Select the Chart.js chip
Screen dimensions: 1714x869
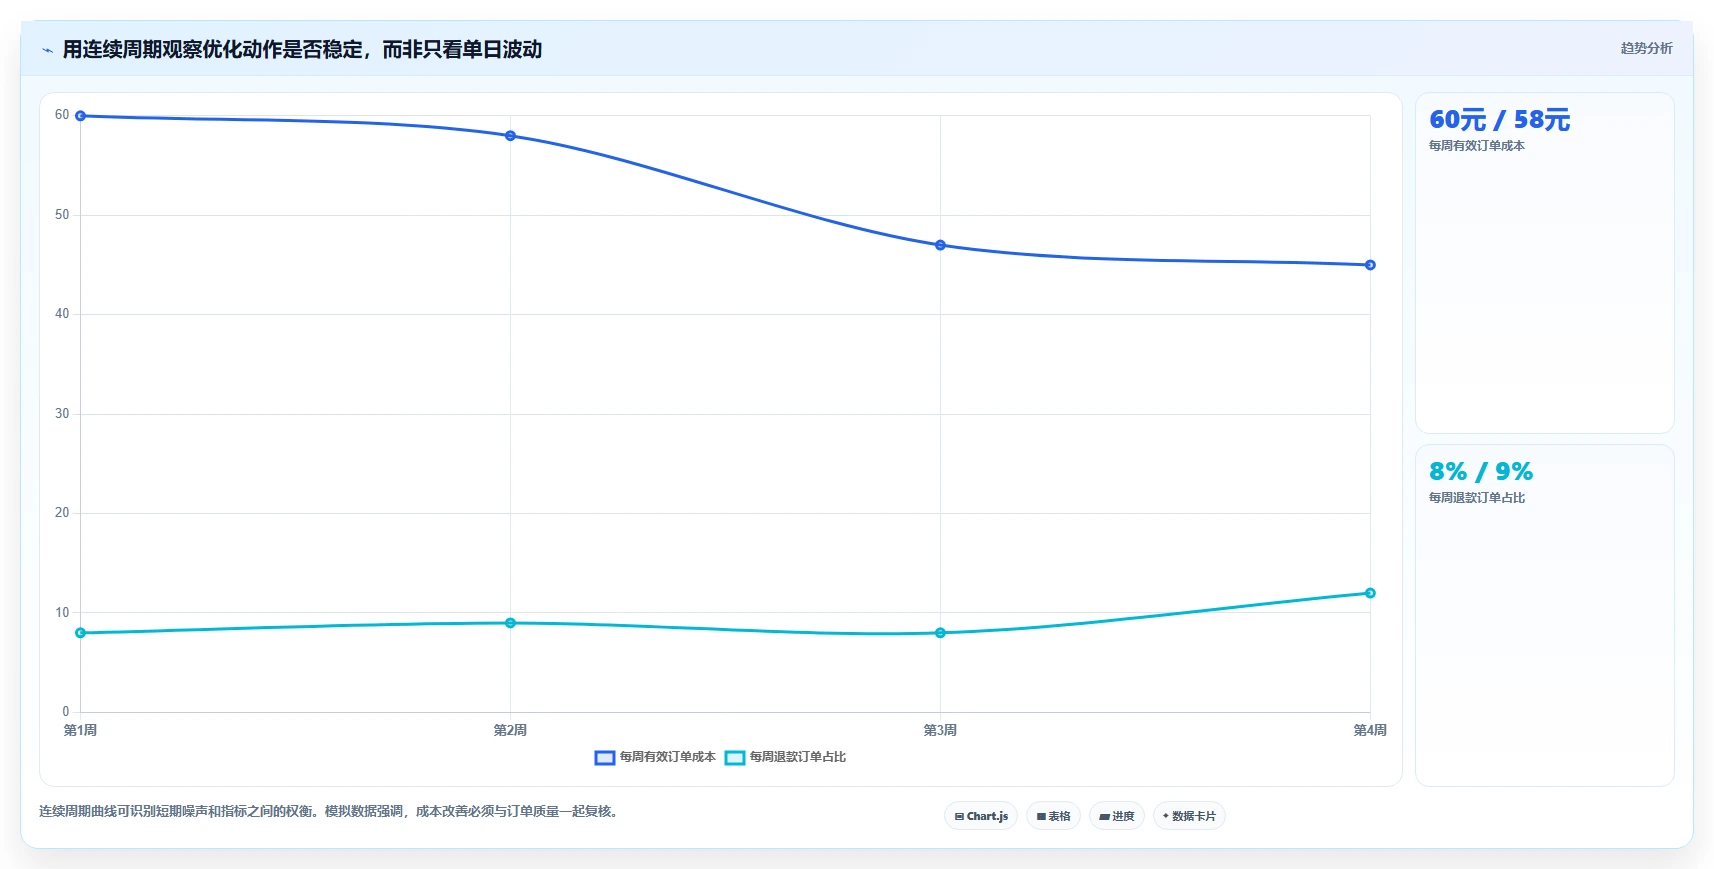(981, 816)
